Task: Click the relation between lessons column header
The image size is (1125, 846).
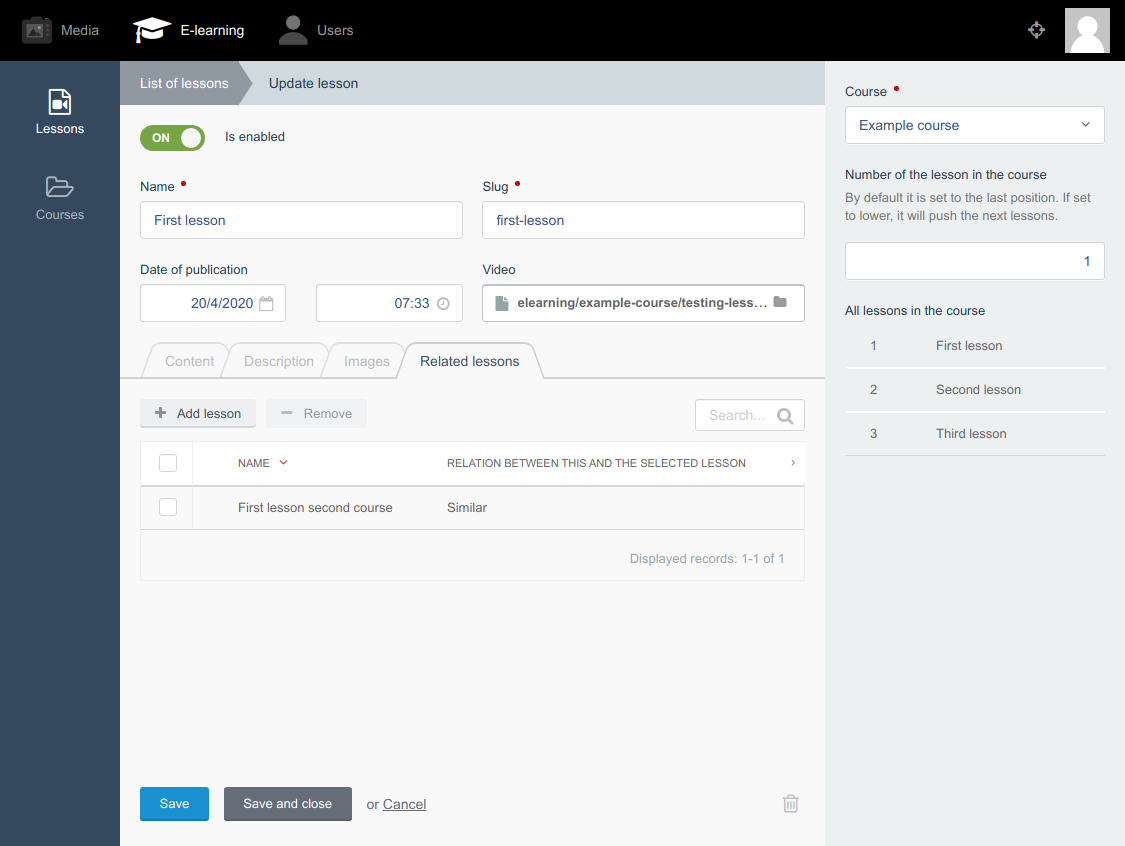Action: (x=596, y=463)
